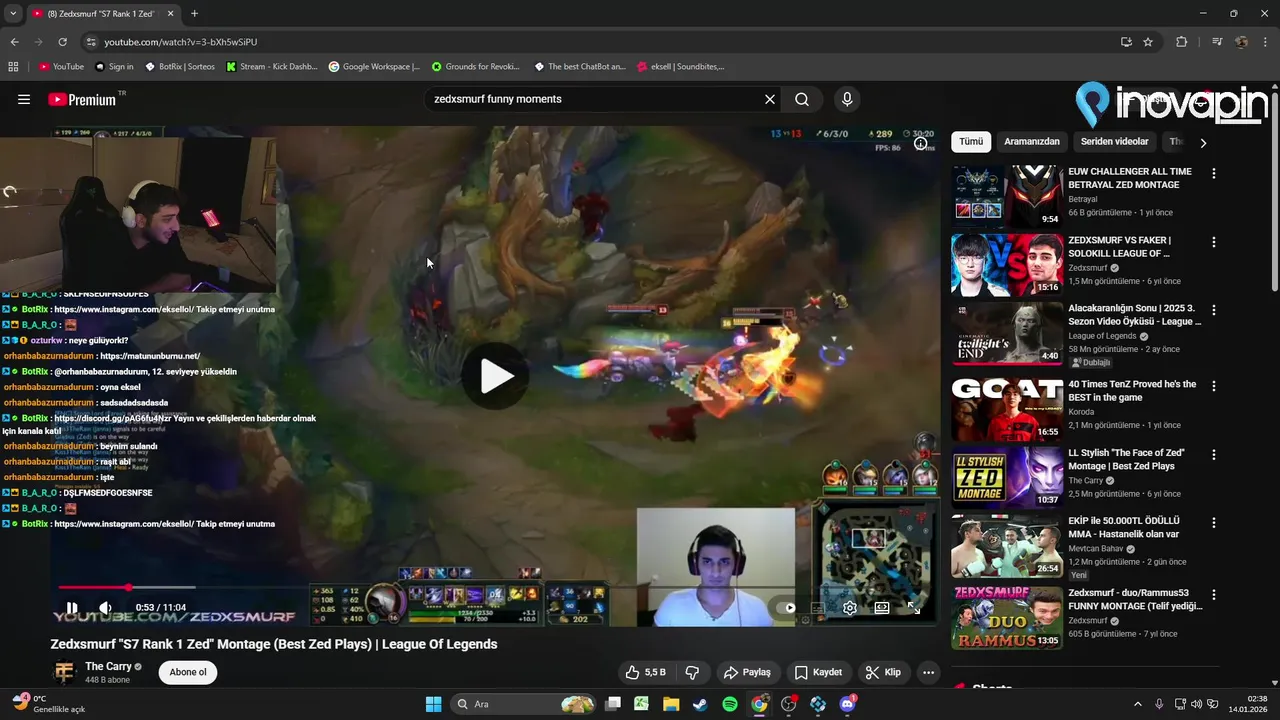The height and width of the screenshot is (720, 1280).
Task: Select the Seriden videolar filter chip
Action: [x=1115, y=142]
